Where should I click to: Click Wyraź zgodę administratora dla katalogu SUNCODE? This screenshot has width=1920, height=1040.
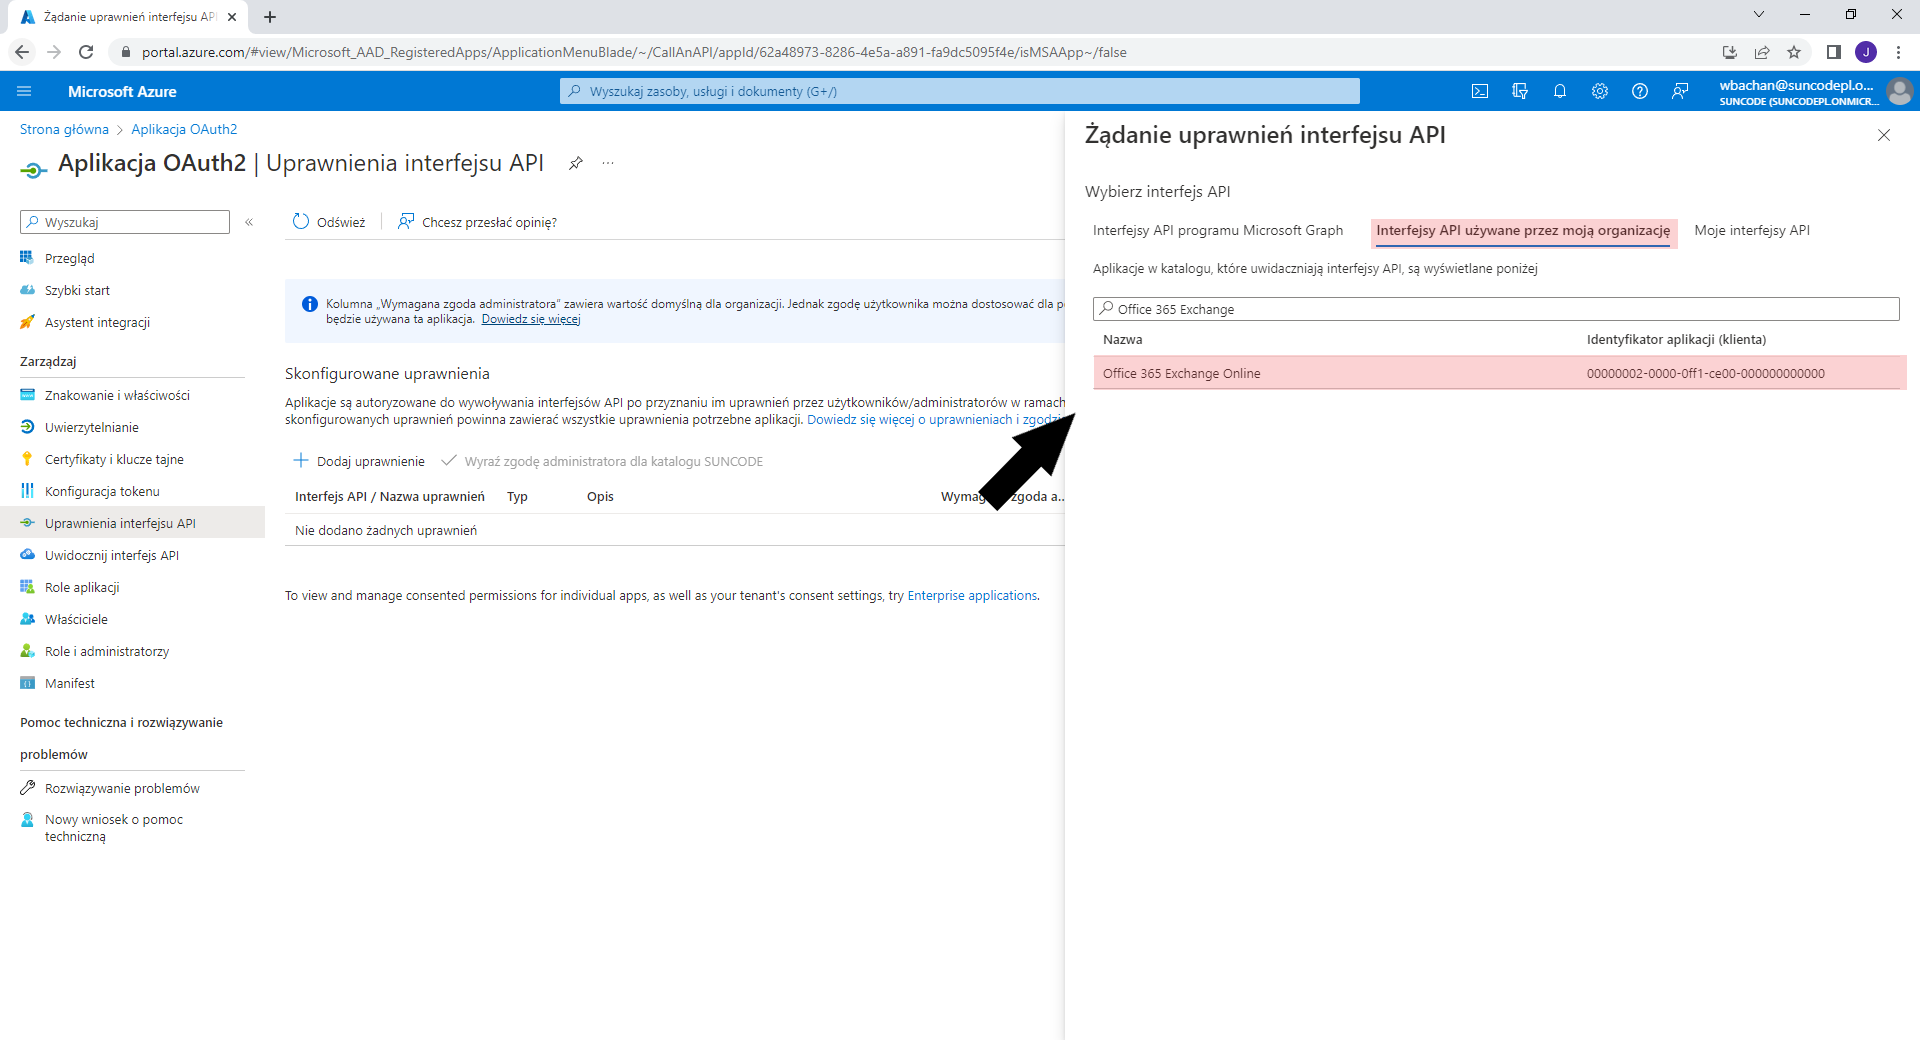(x=602, y=461)
